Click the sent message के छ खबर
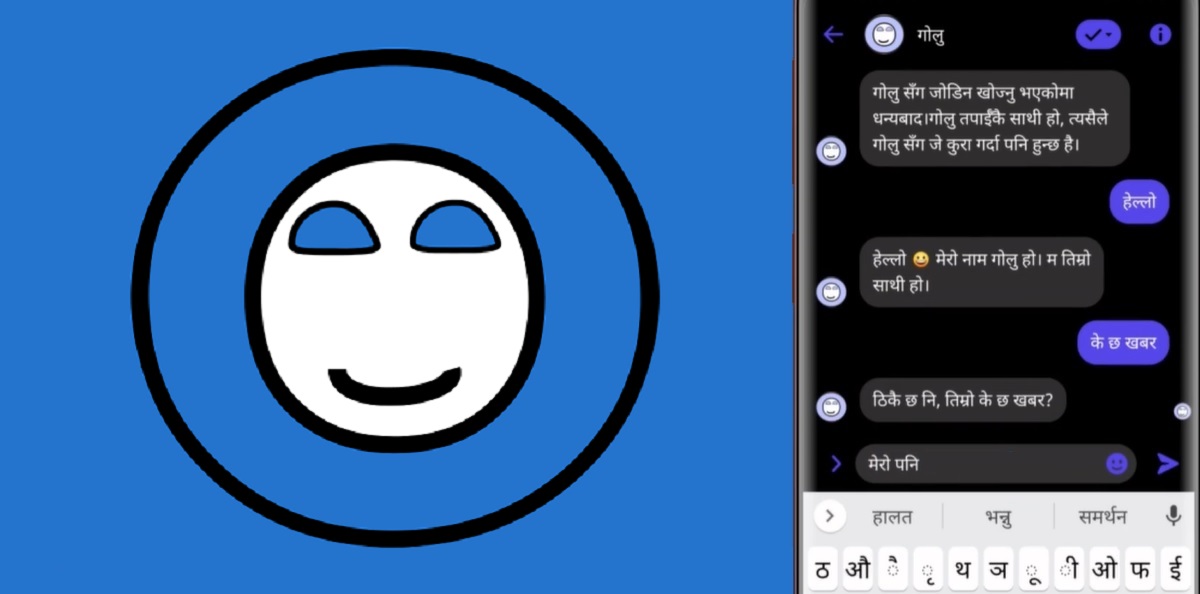Screen dimensions: 1200x594 pos(1123,343)
